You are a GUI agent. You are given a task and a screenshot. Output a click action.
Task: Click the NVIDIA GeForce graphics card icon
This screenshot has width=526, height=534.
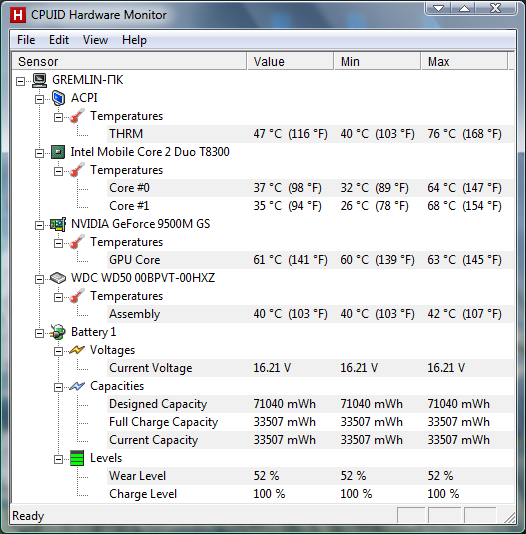pyautogui.click(x=58, y=224)
